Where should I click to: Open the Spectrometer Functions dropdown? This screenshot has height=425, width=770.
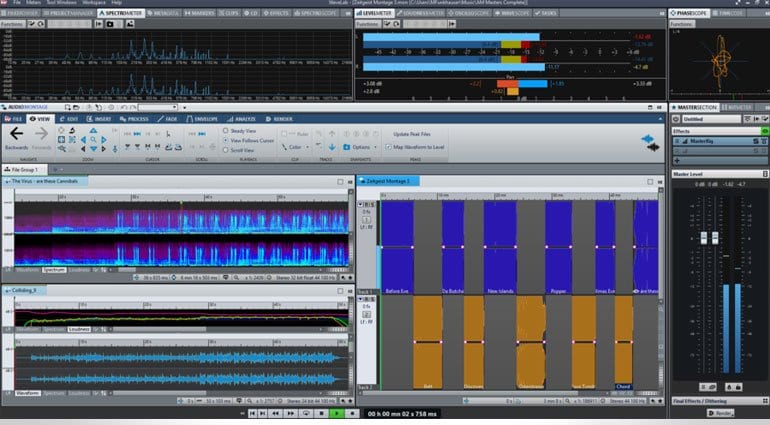tap(12, 24)
